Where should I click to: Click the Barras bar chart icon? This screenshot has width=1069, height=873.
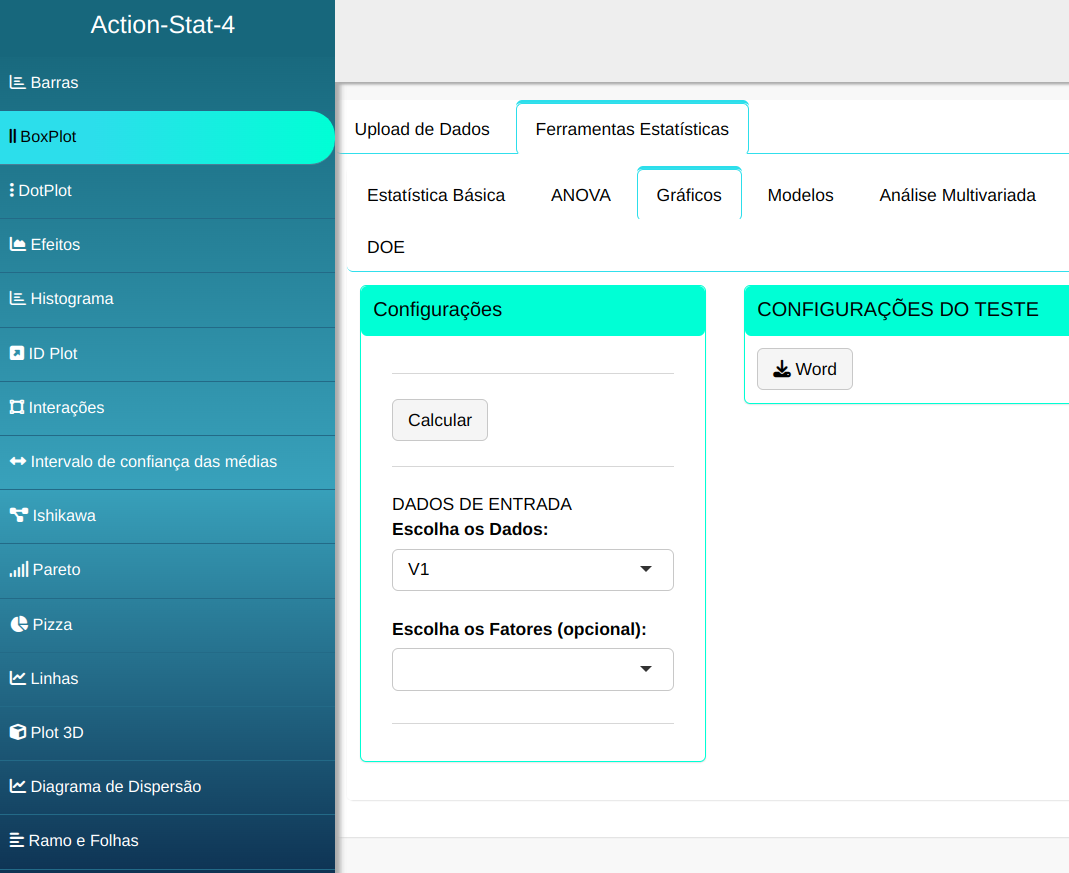pos(18,82)
